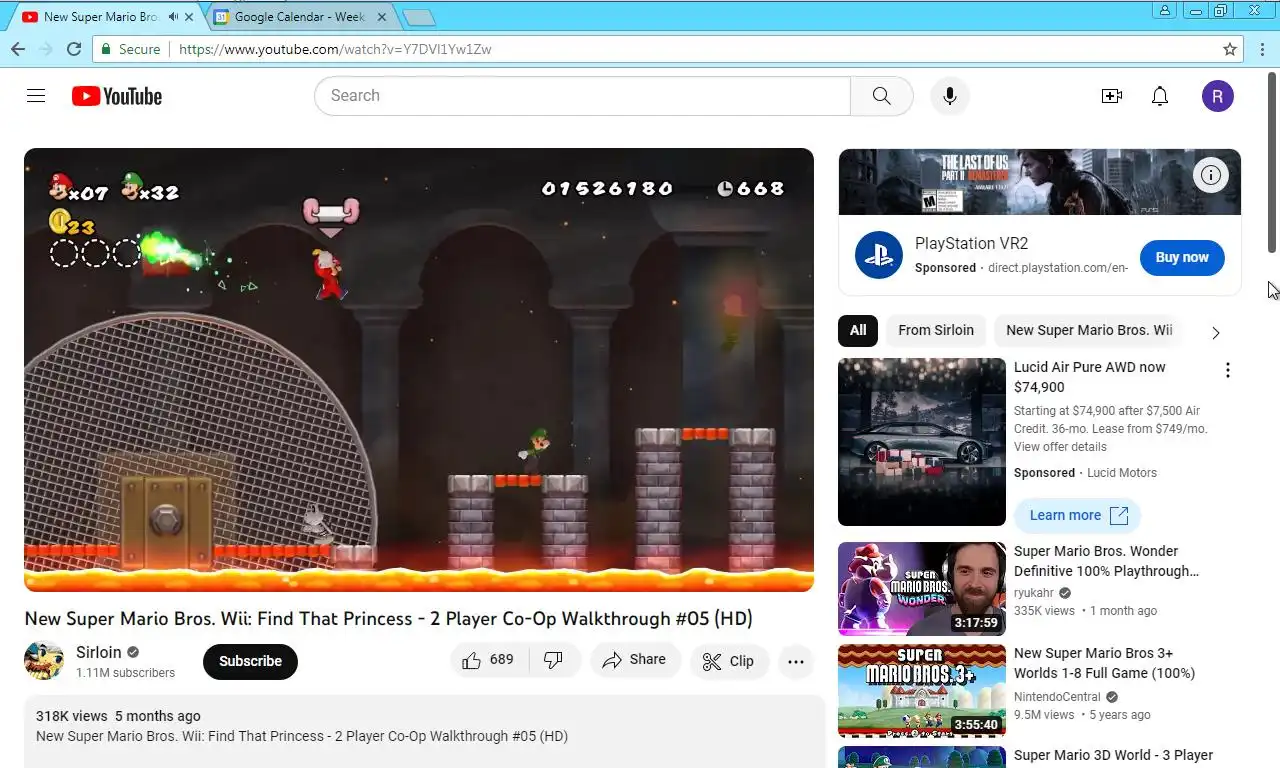Click 318K views 5 months ago

coord(118,716)
